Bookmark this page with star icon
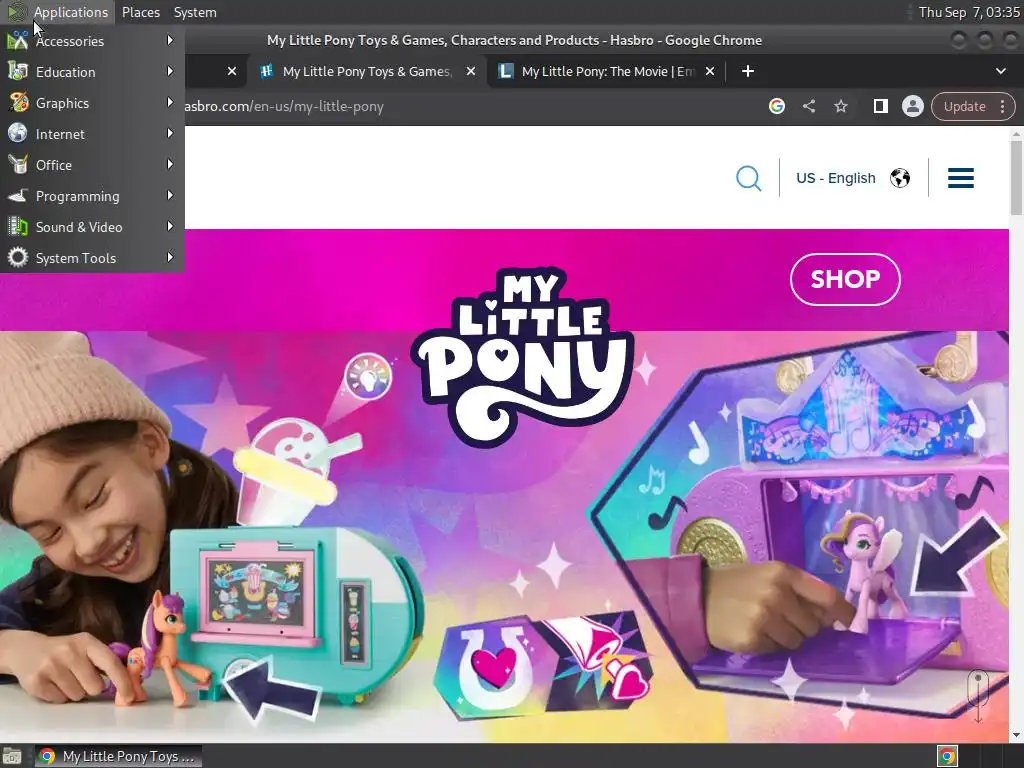1024x768 pixels. (840, 106)
